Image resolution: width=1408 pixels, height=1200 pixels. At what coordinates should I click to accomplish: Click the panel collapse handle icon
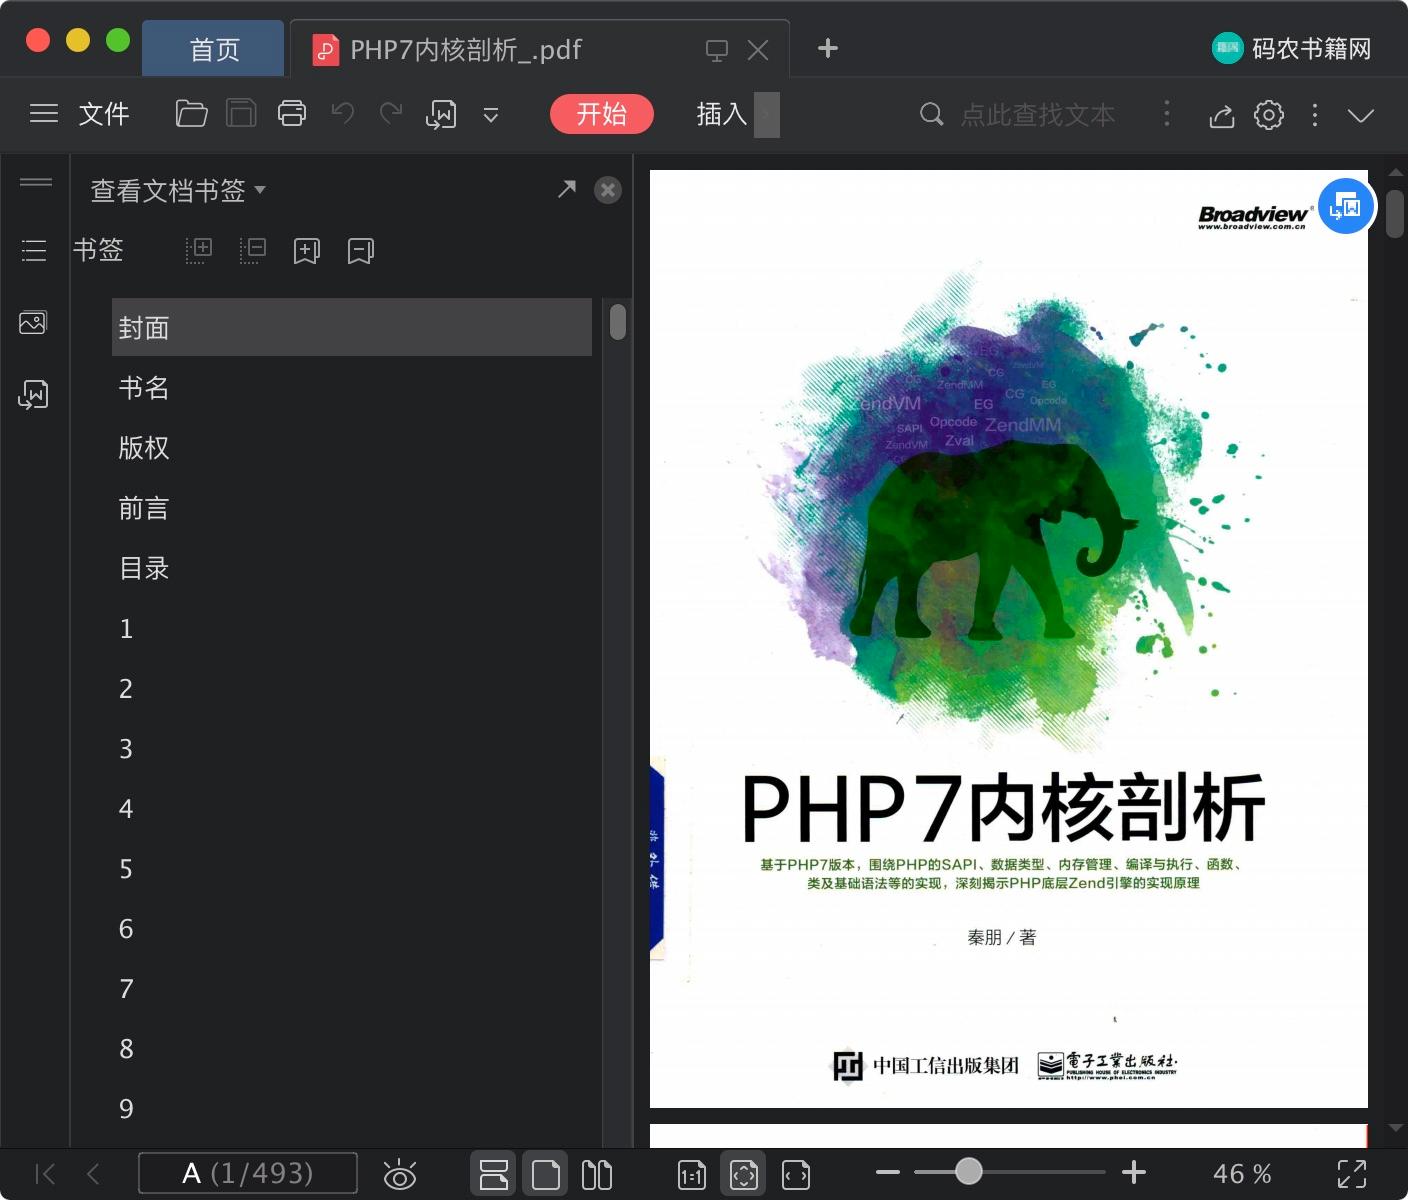tap(36, 181)
